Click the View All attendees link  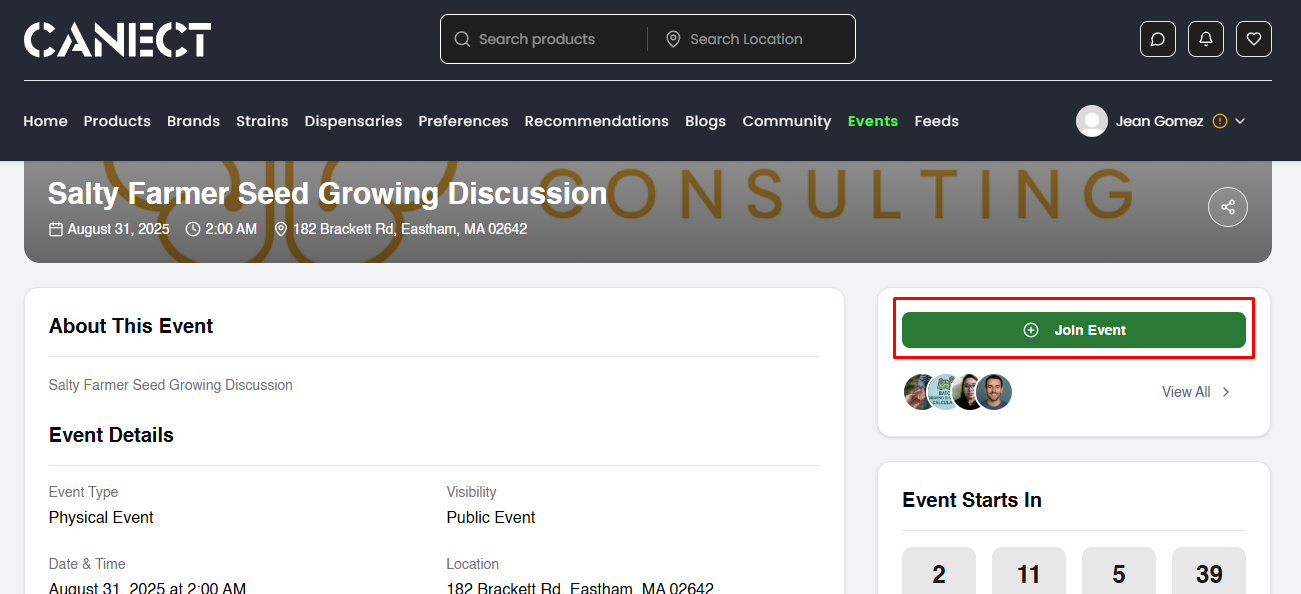[x=1185, y=392]
